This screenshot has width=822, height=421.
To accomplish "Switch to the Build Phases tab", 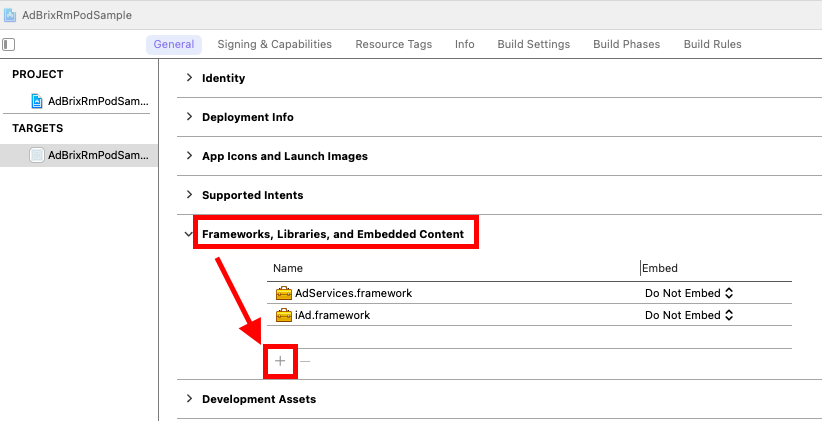I will 626,45.
